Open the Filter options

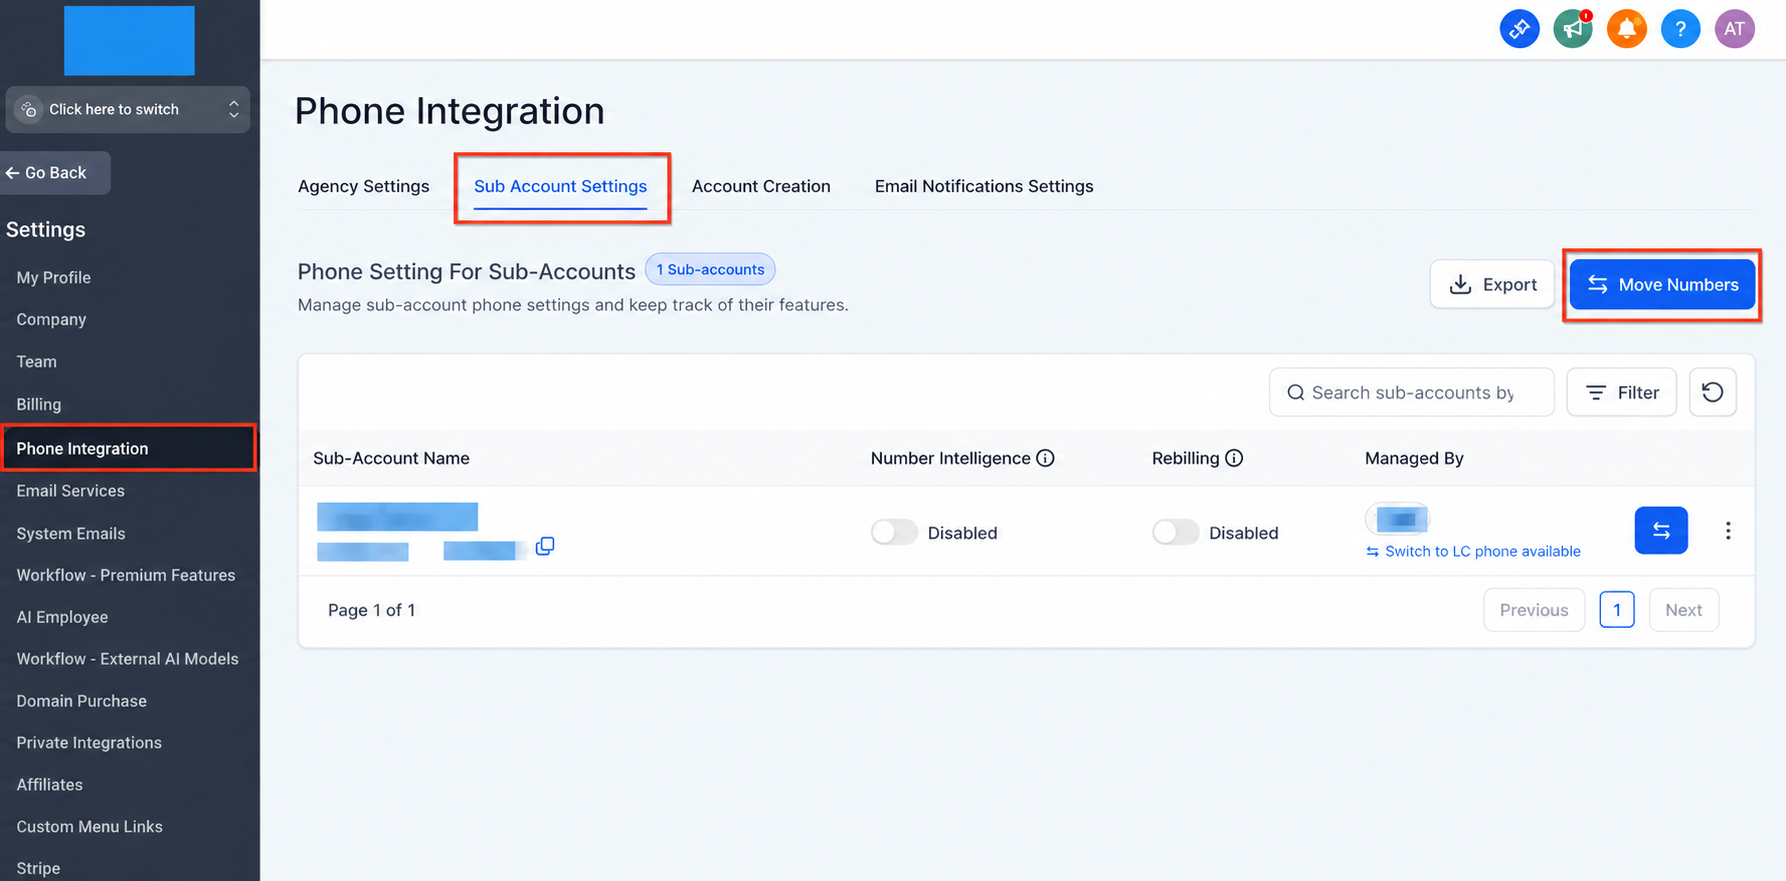point(1621,392)
